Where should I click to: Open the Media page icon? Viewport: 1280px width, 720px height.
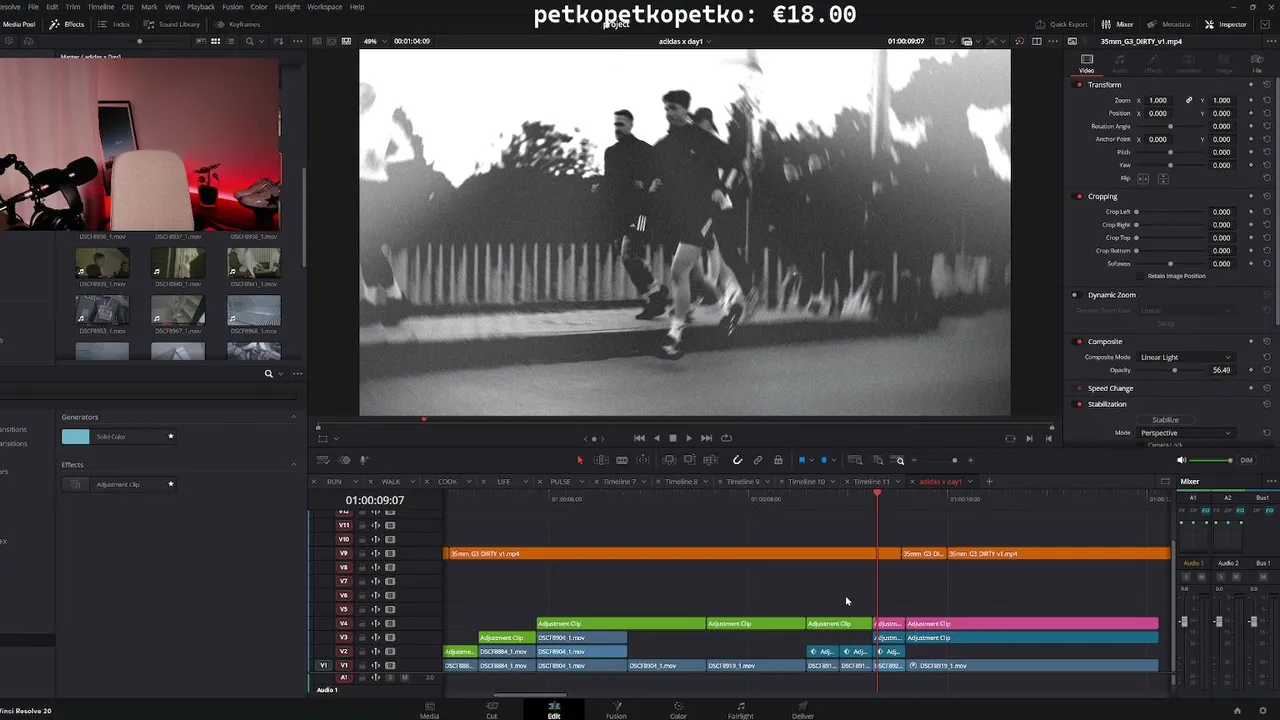[x=429, y=710]
